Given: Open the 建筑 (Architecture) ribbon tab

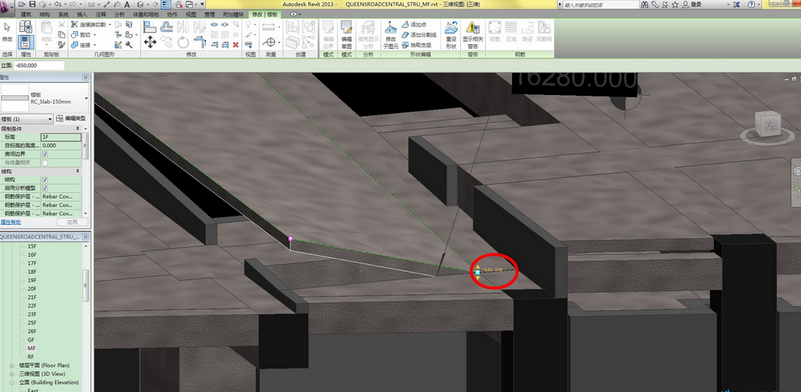Looking at the screenshot, I should 26,14.
